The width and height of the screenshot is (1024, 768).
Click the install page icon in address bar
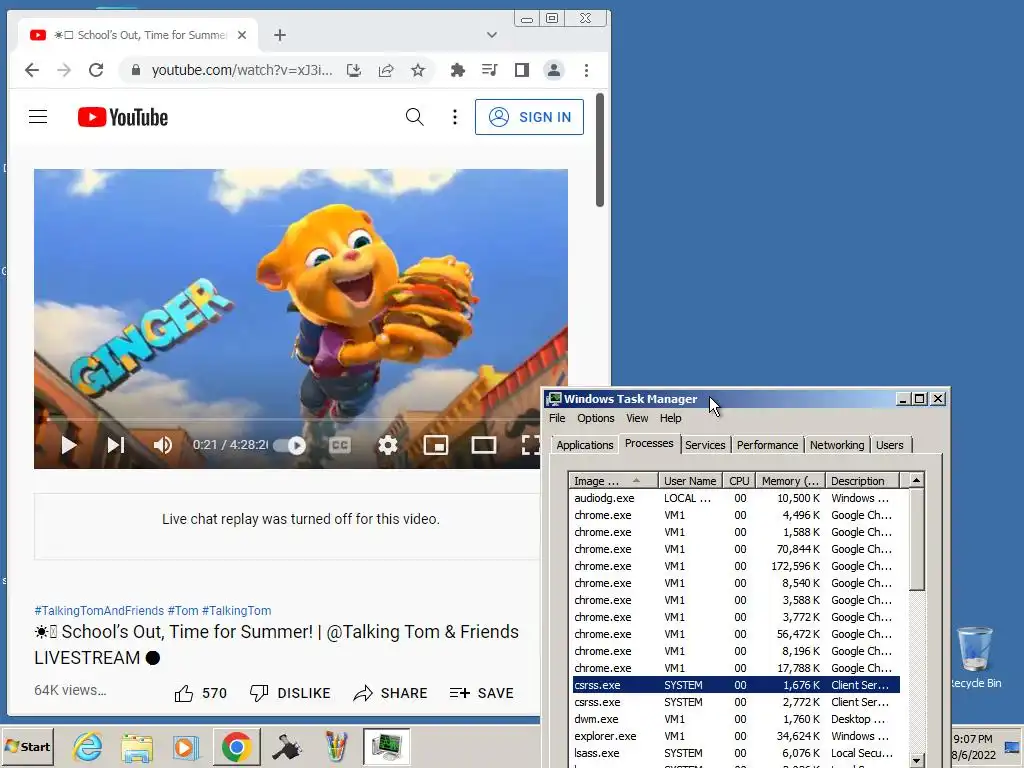click(354, 70)
